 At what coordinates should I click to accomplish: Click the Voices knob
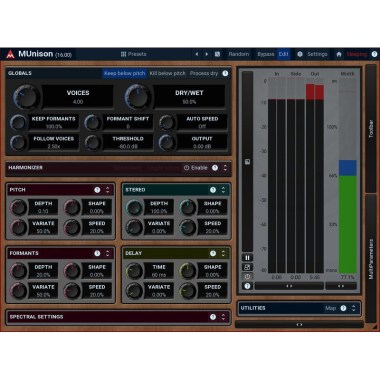coord(25,97)
